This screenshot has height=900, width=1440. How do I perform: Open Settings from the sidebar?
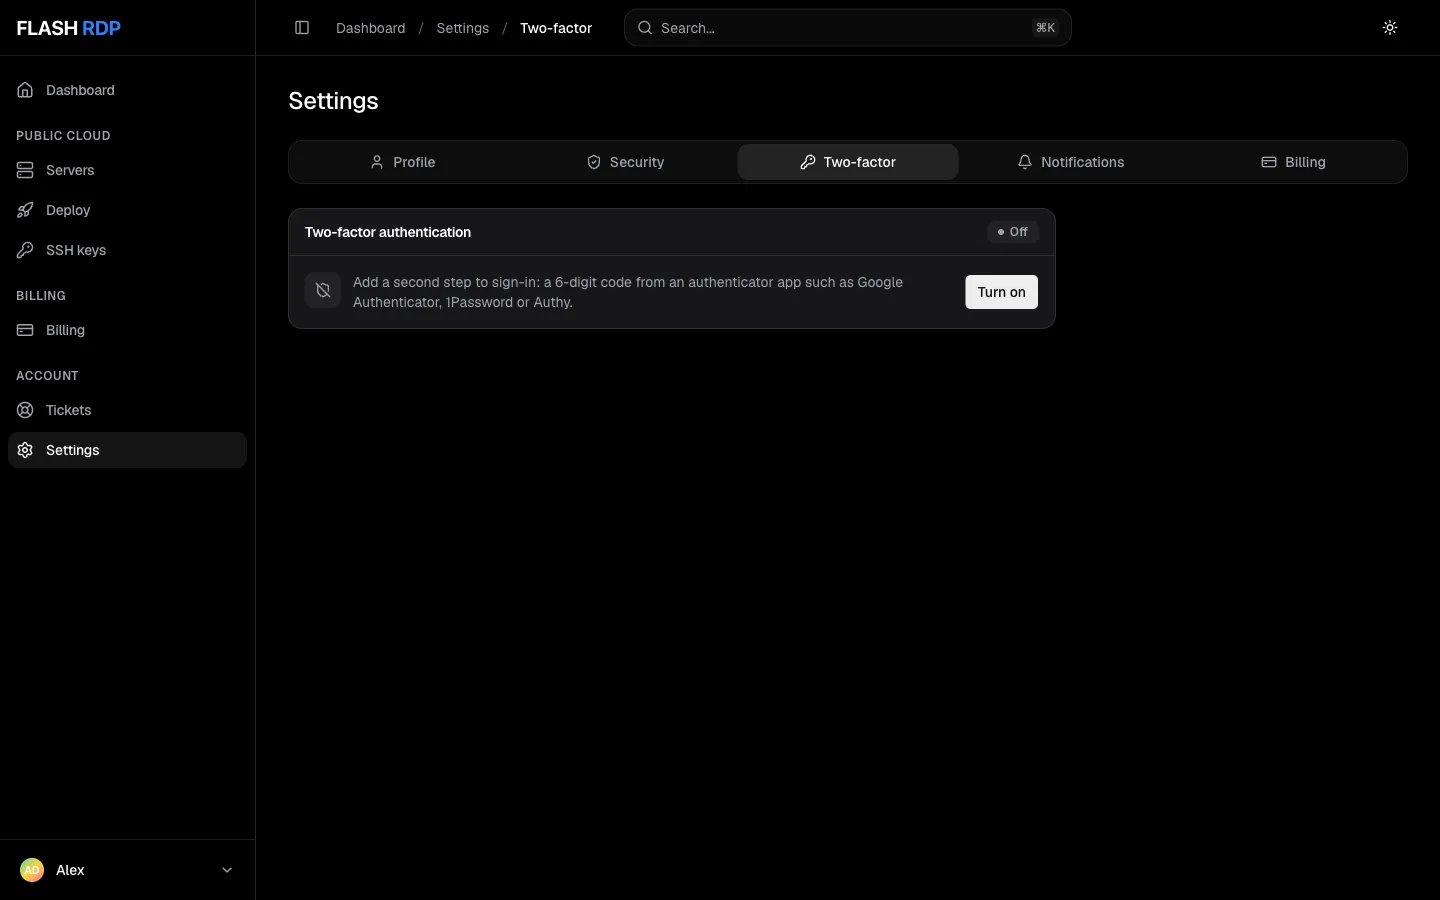click(127, 450)
